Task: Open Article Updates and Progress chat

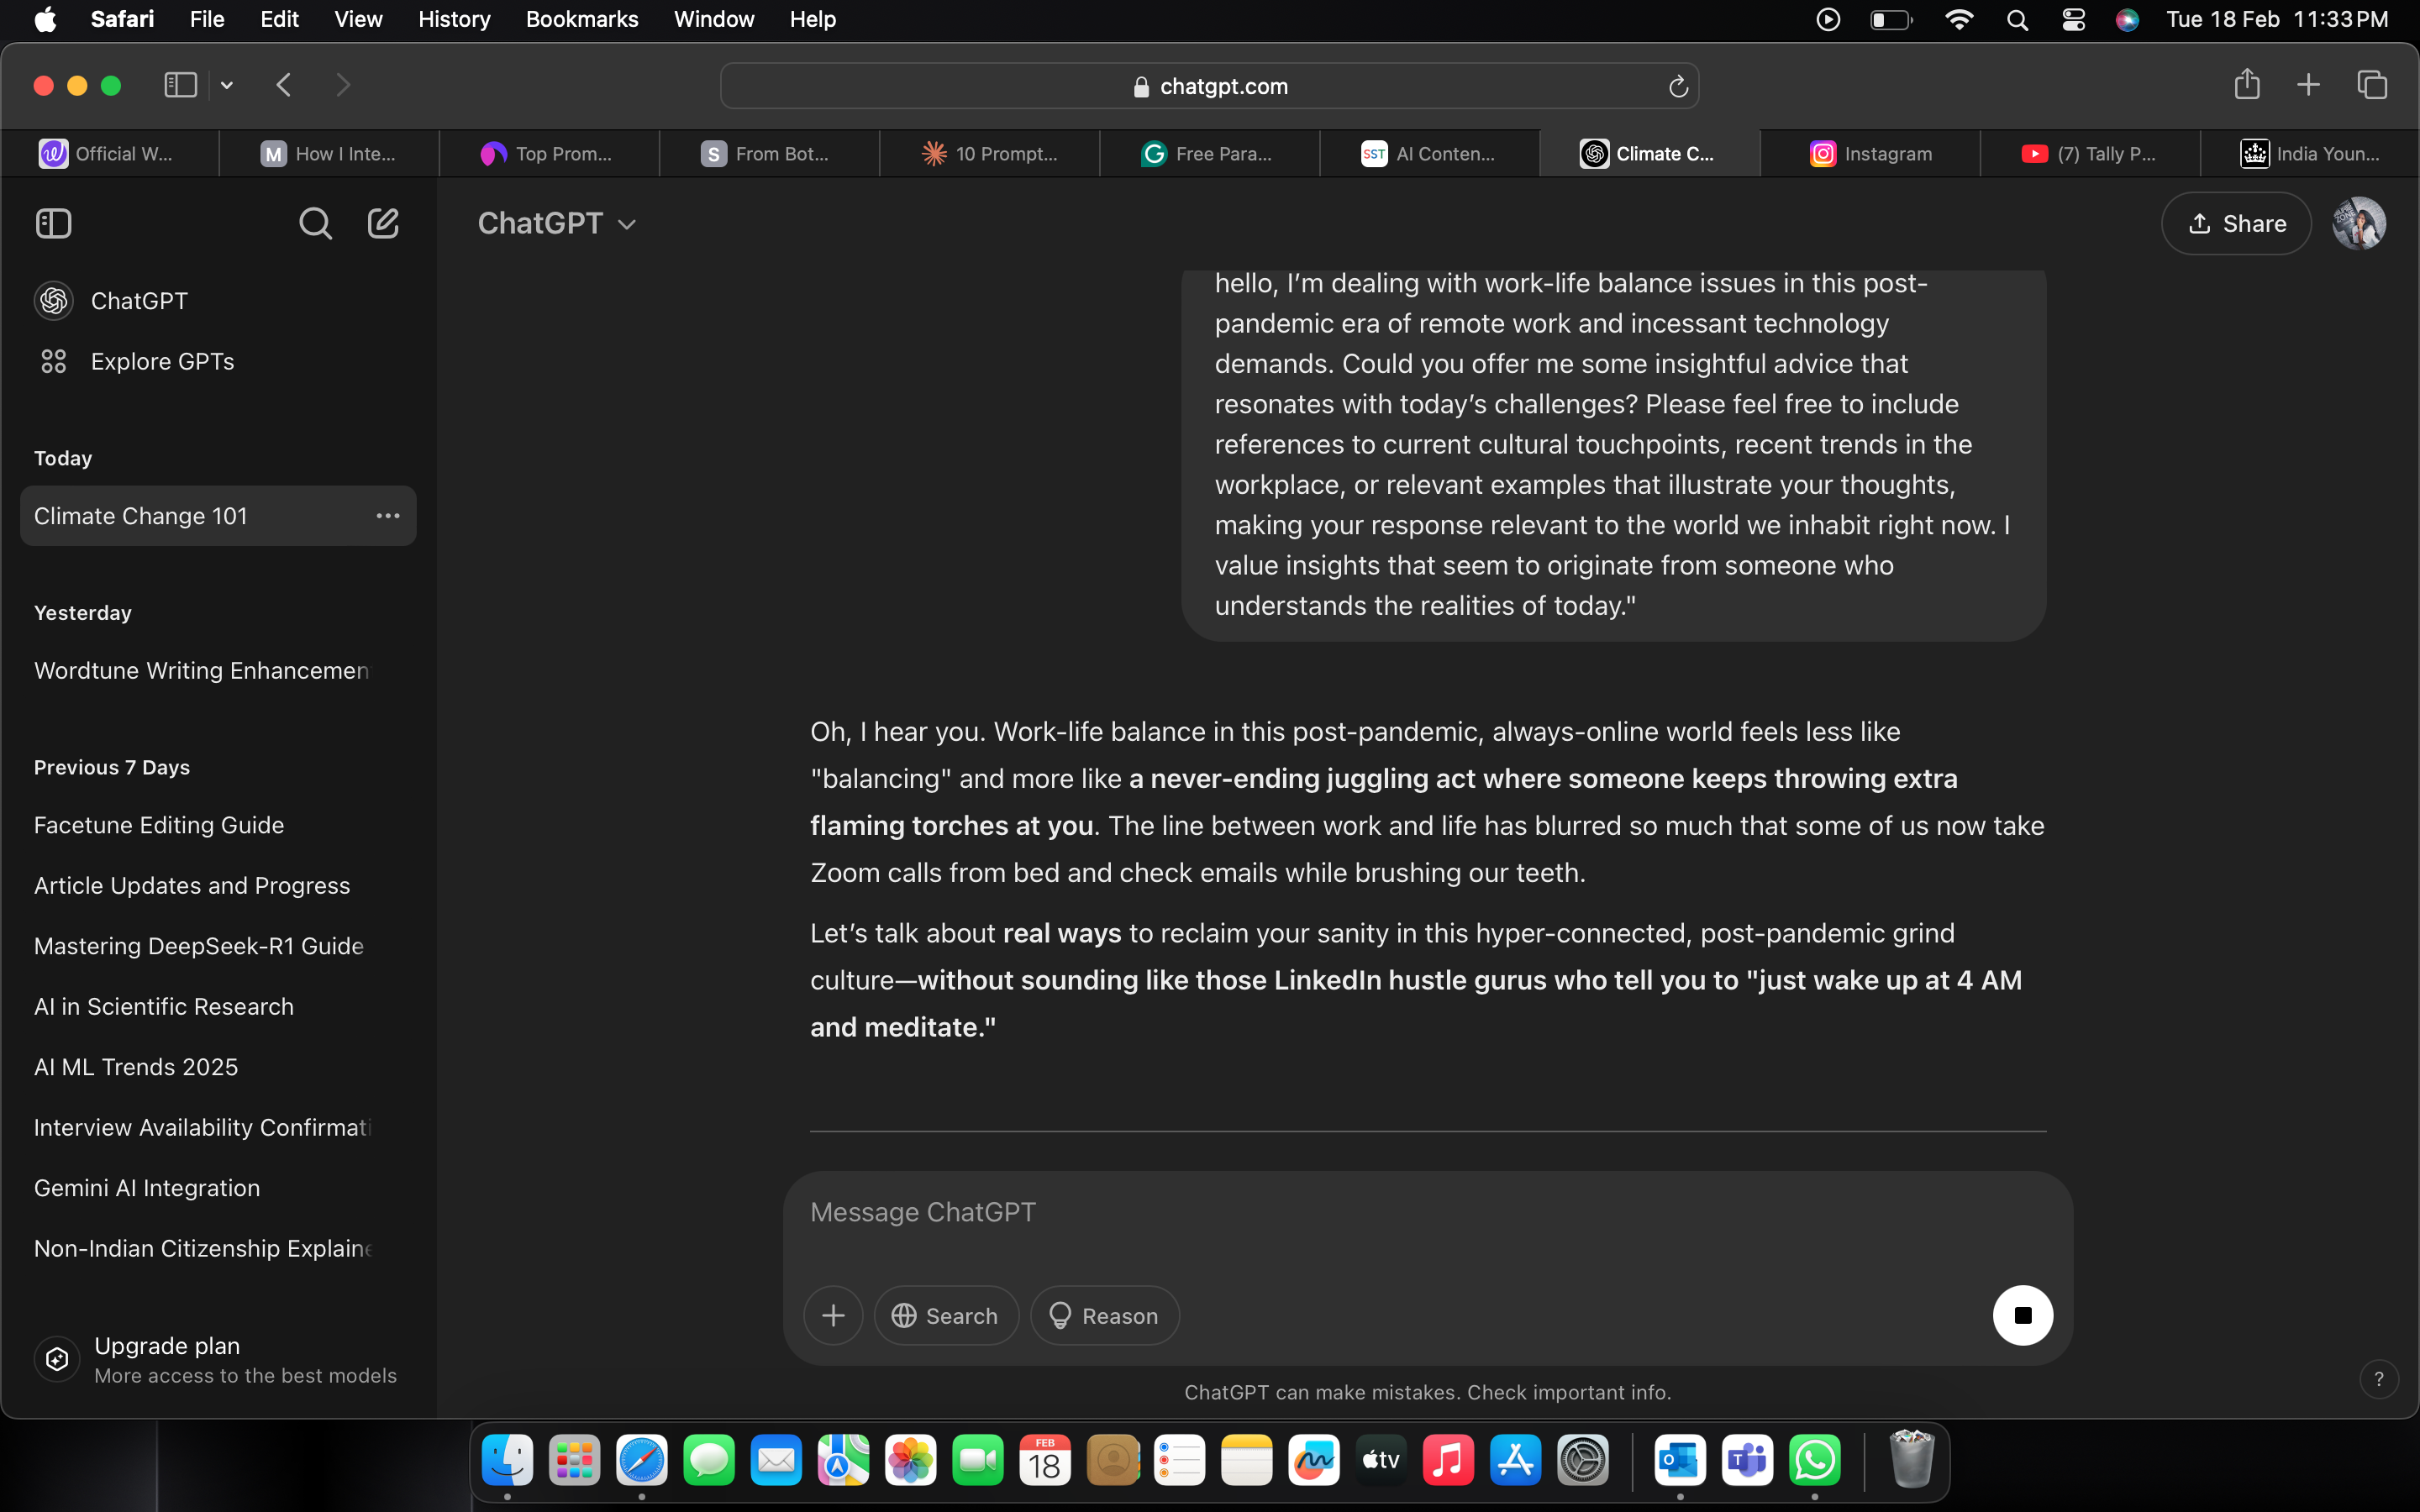Action: click(218, 886)
